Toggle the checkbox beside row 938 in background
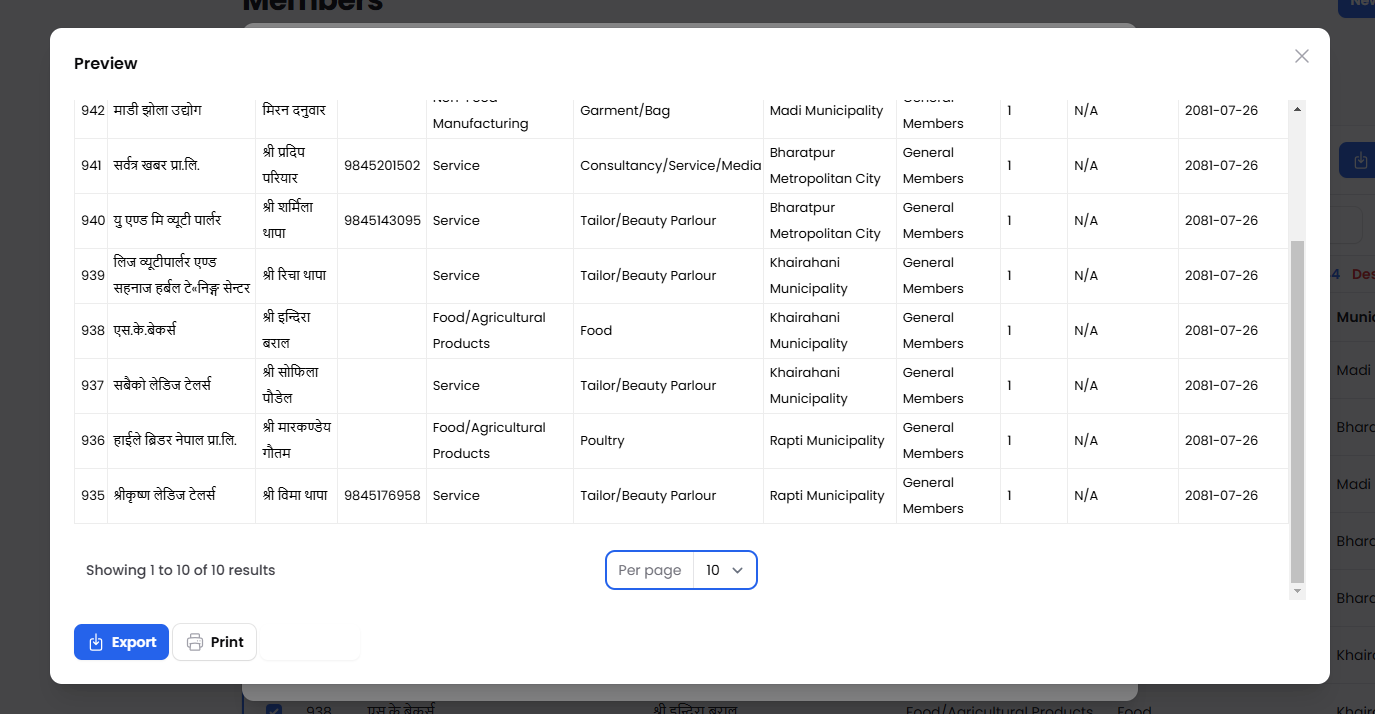This screenshot has width=1375, height=714. tap(273, 709)
